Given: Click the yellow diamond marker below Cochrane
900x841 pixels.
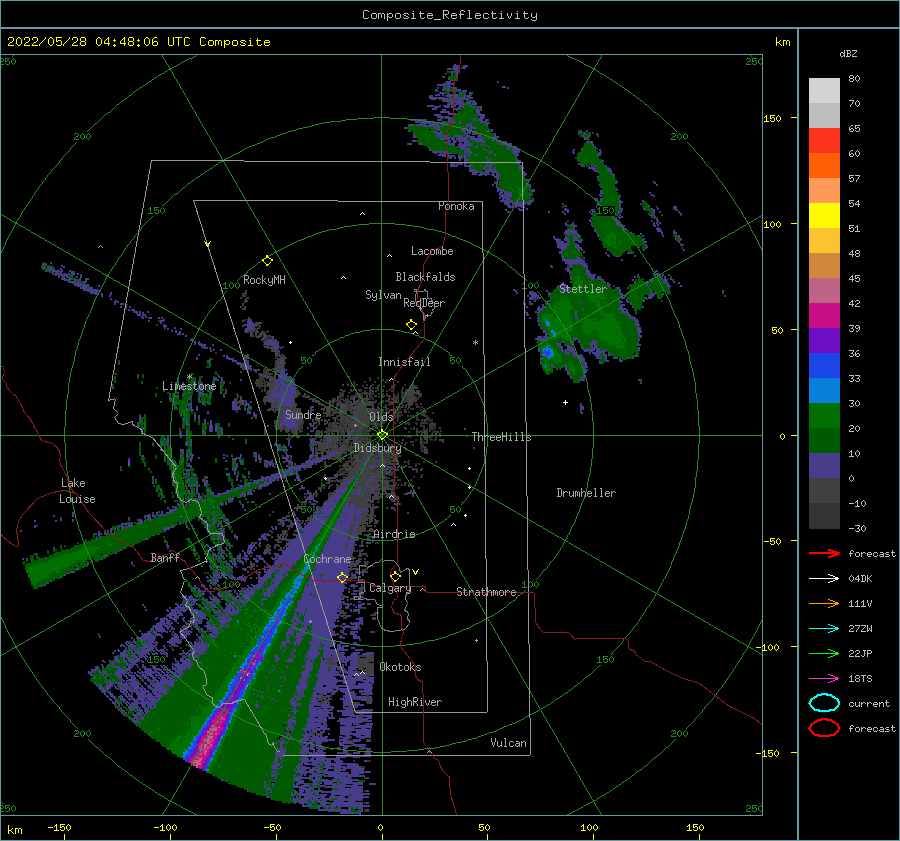Looking at the screenshot, I should click(342, 577).
